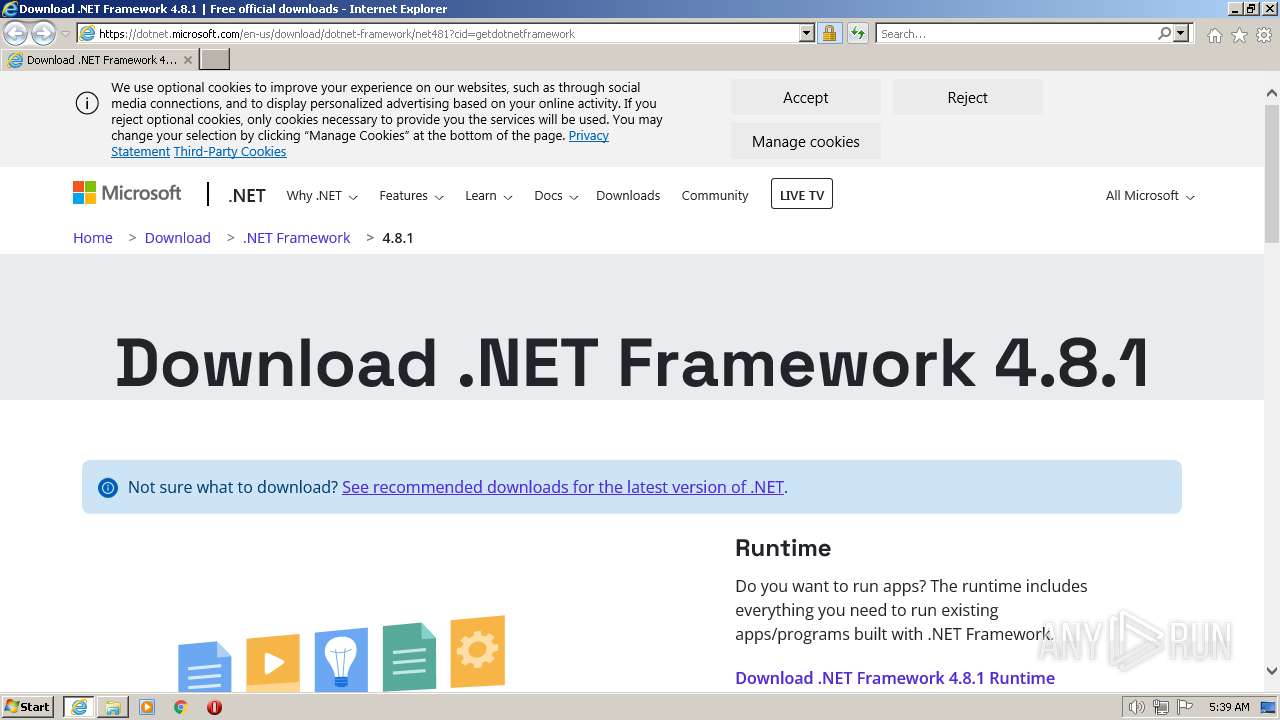Open a new blank tab
Screen dimensions: 1280x720
[x=215, y=60]
